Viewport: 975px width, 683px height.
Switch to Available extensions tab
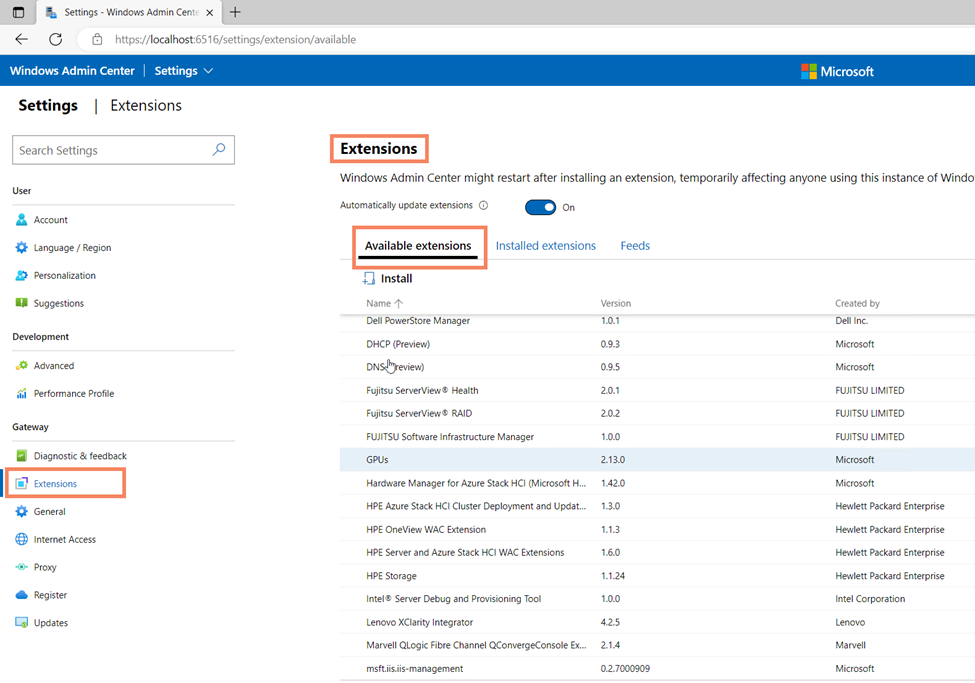click(418, 246)
